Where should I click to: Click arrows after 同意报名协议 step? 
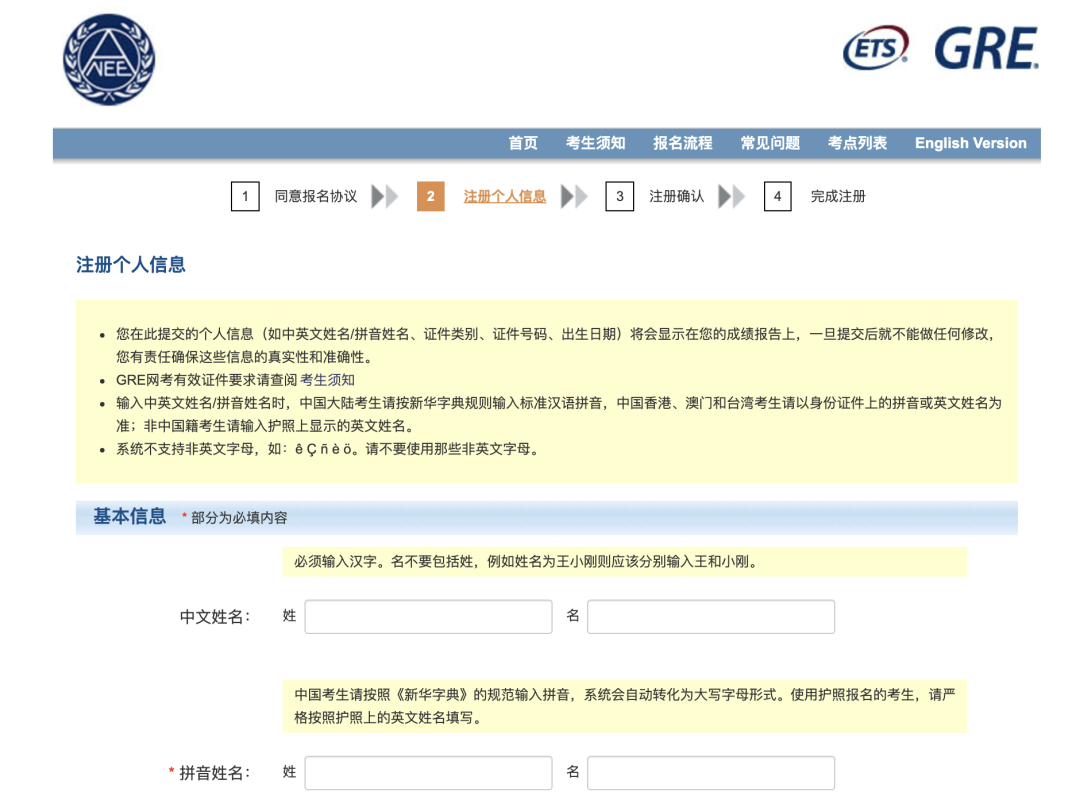pyautogui.click(x=384, y=196)
